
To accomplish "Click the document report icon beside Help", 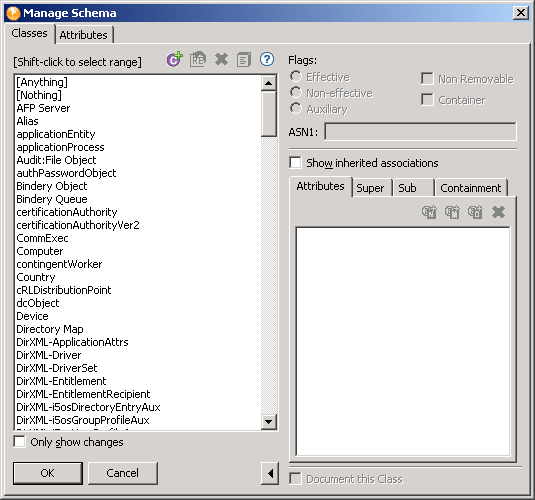I will [x=244, y=60].
